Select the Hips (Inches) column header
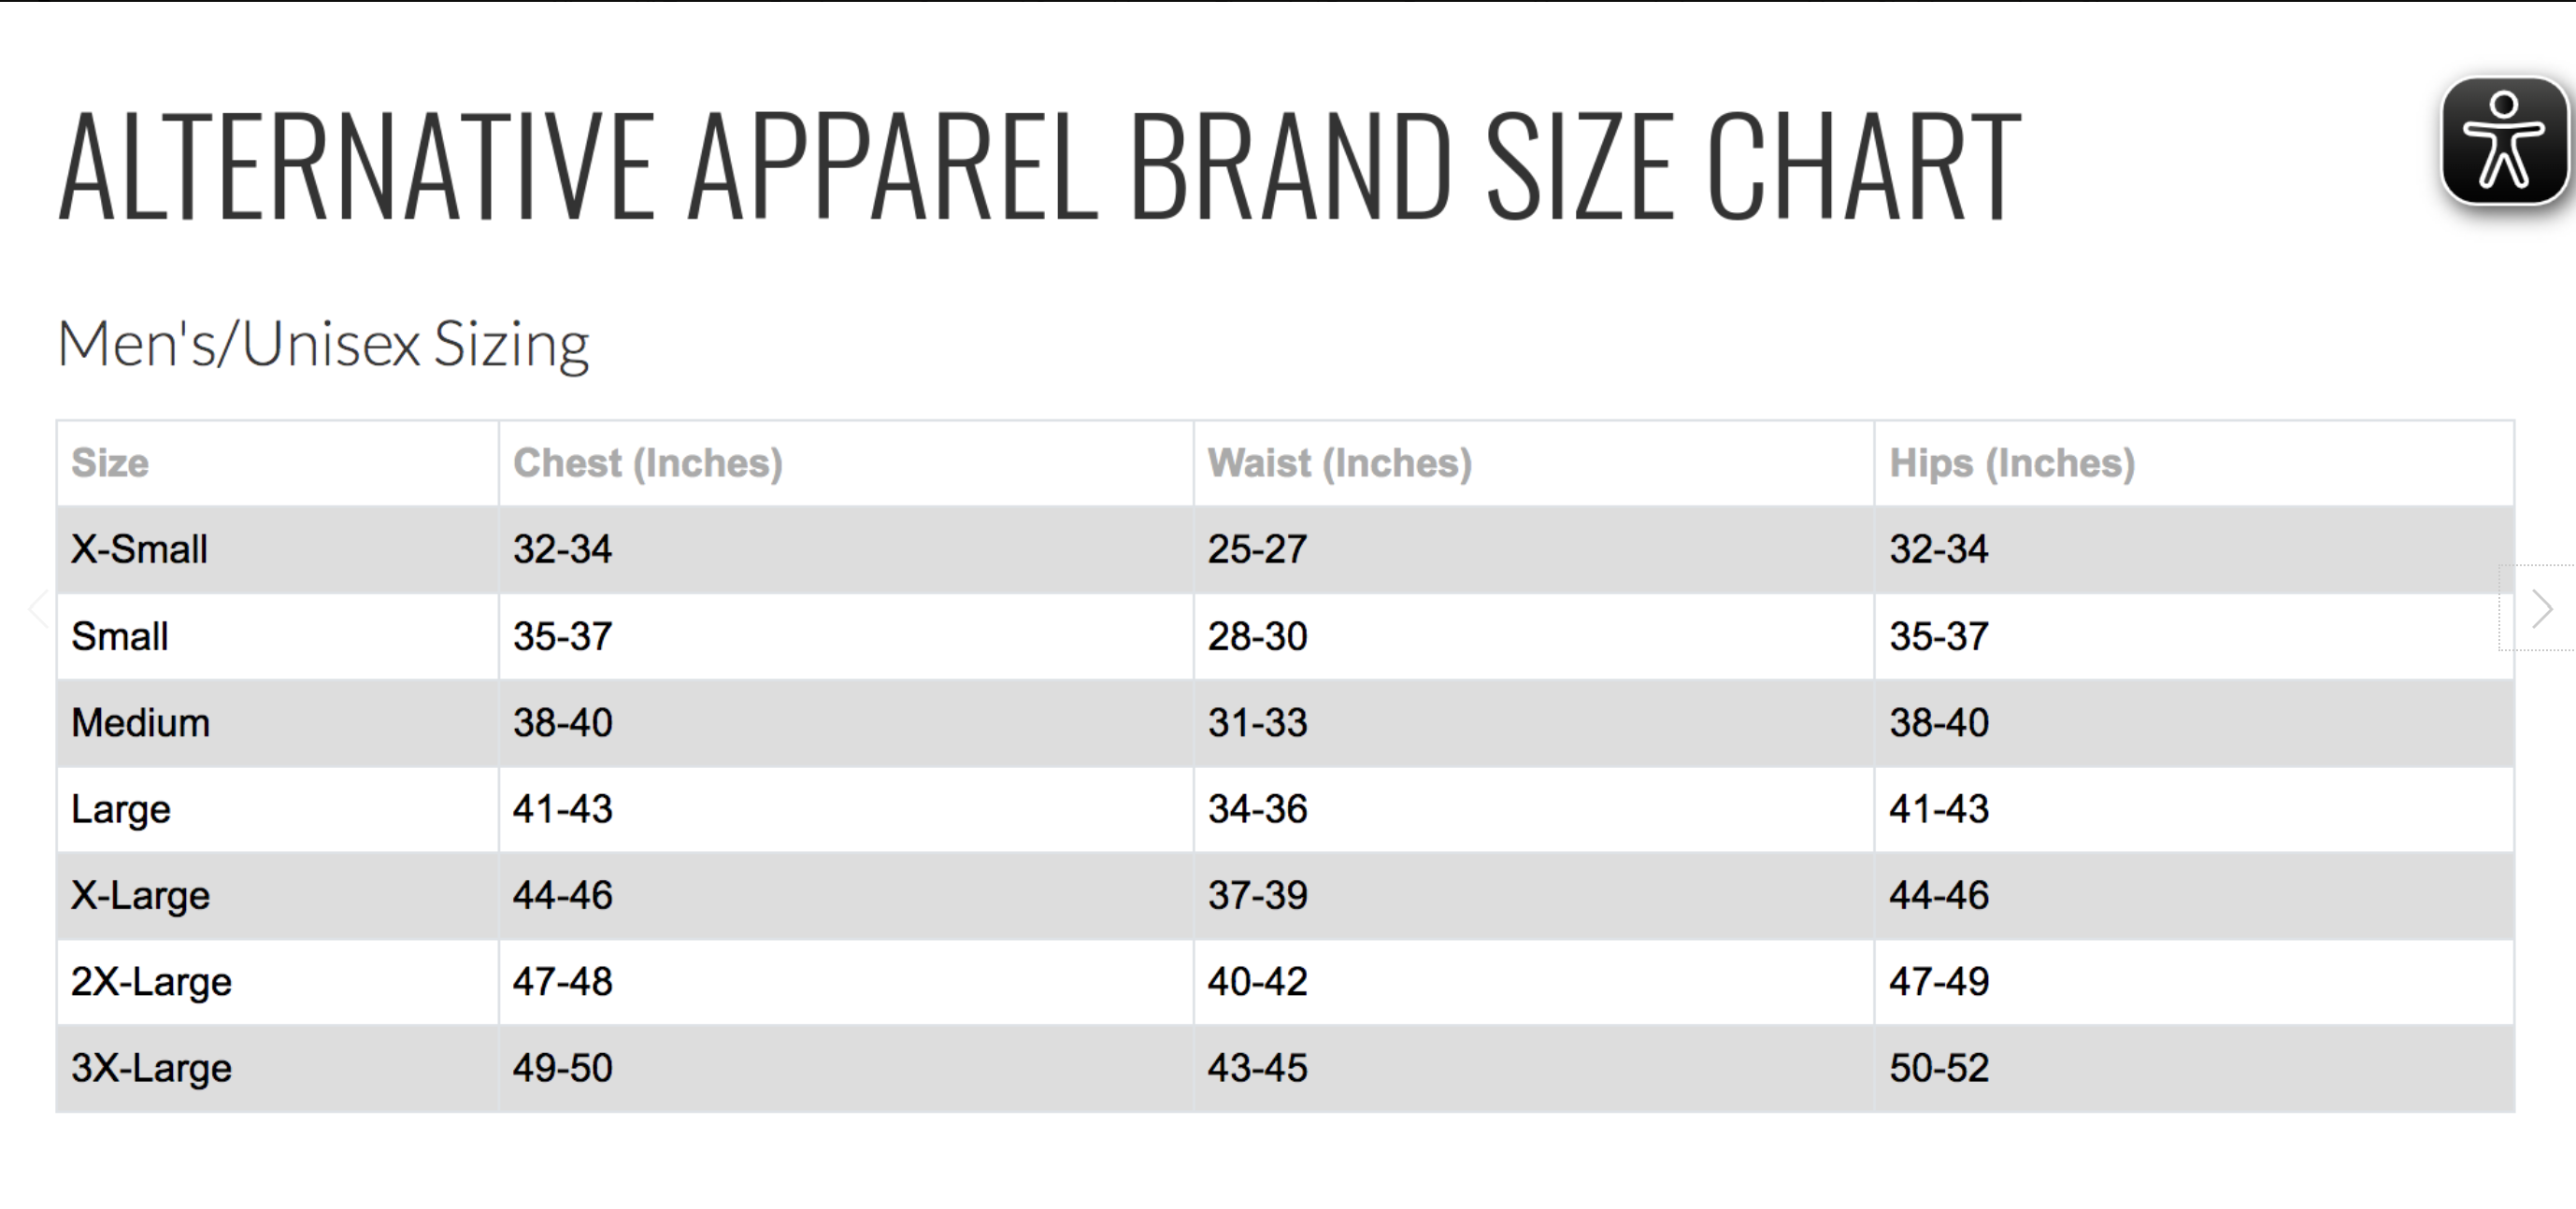The width and height of the screenshot is (2576, 1209). [x=2012, y=463]
